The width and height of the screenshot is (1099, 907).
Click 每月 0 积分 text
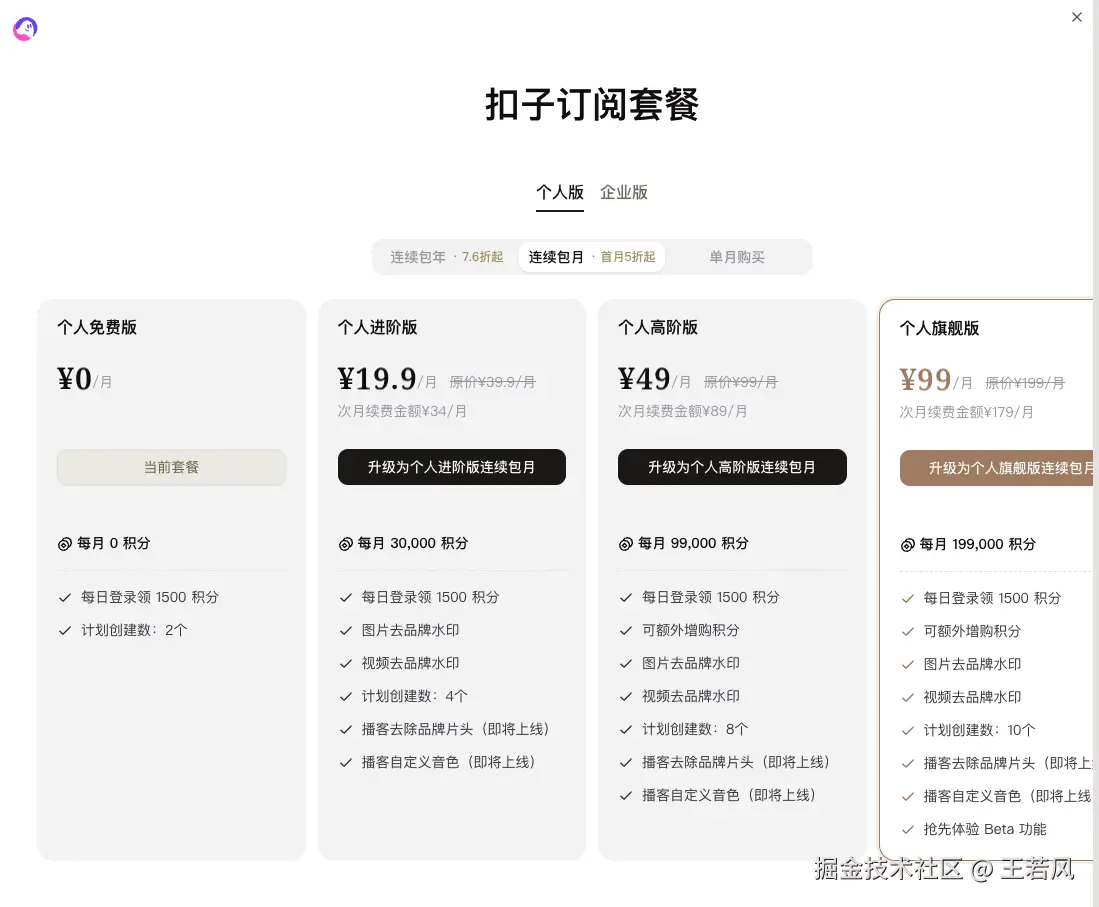[x=114, y=543]
